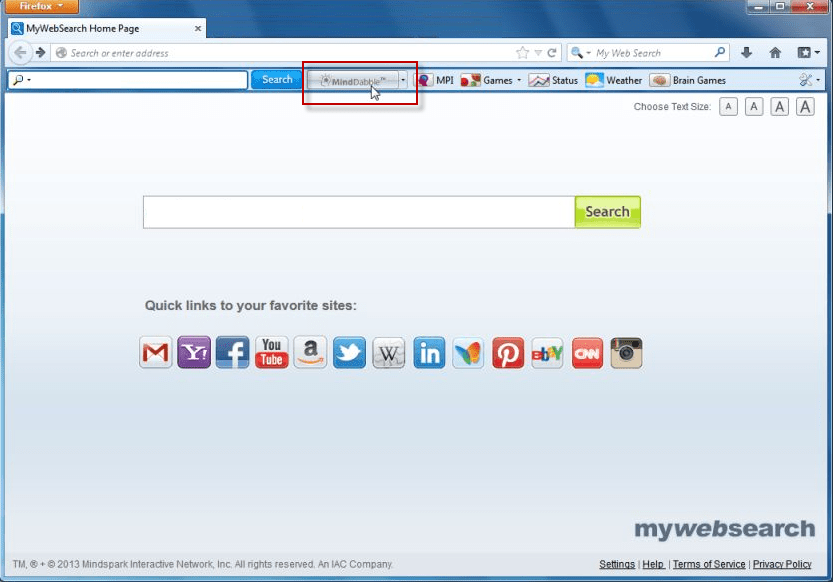Choose the smallest text size A
833x582 pixels.
(x=728, y=107)
